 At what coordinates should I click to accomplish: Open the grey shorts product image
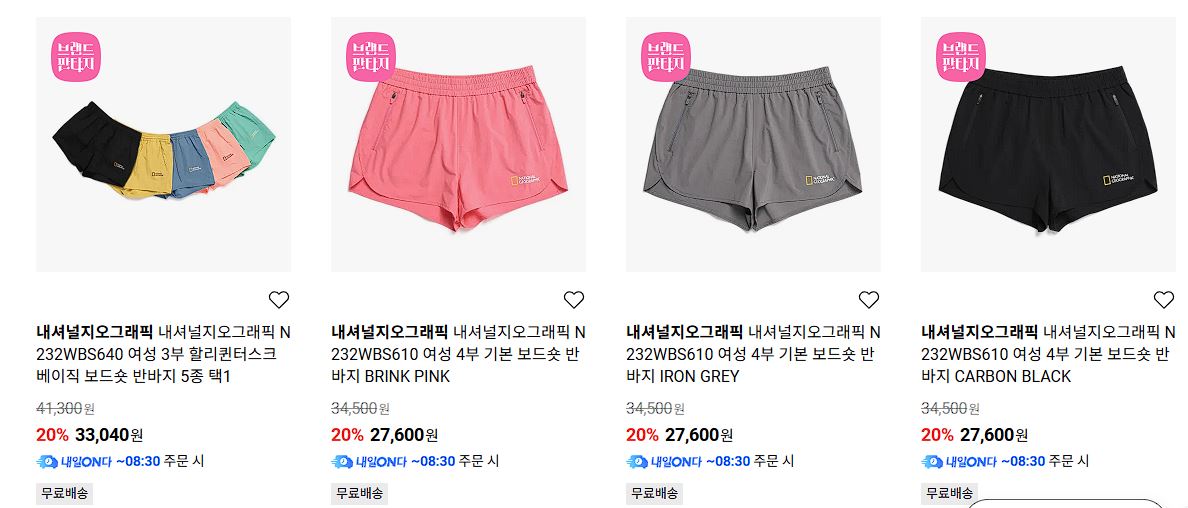pos(753,144)
